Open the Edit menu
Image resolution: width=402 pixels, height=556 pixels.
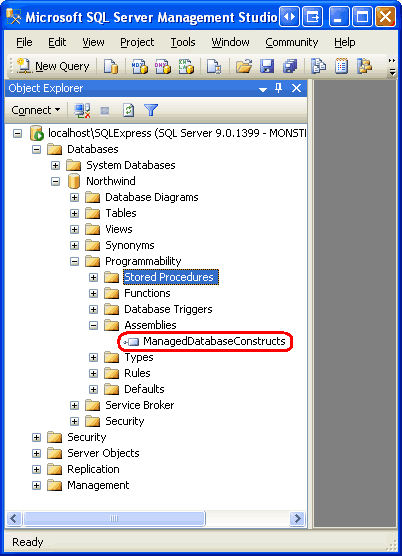pos(57,42)
